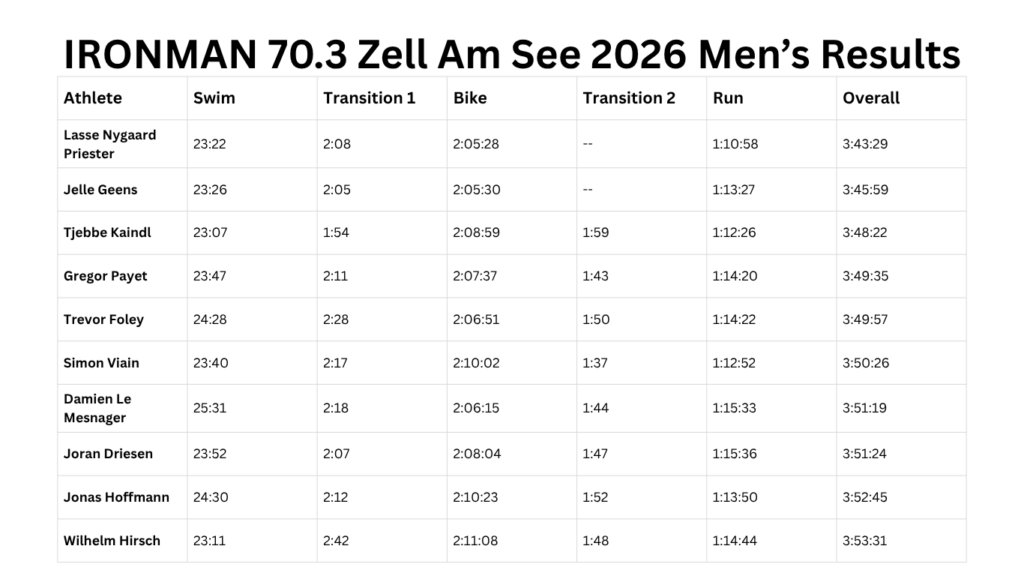The height and width of the screenshot is (576, 1024).
Task: Select the Bike column header
Action: click(x=470, y=98)
